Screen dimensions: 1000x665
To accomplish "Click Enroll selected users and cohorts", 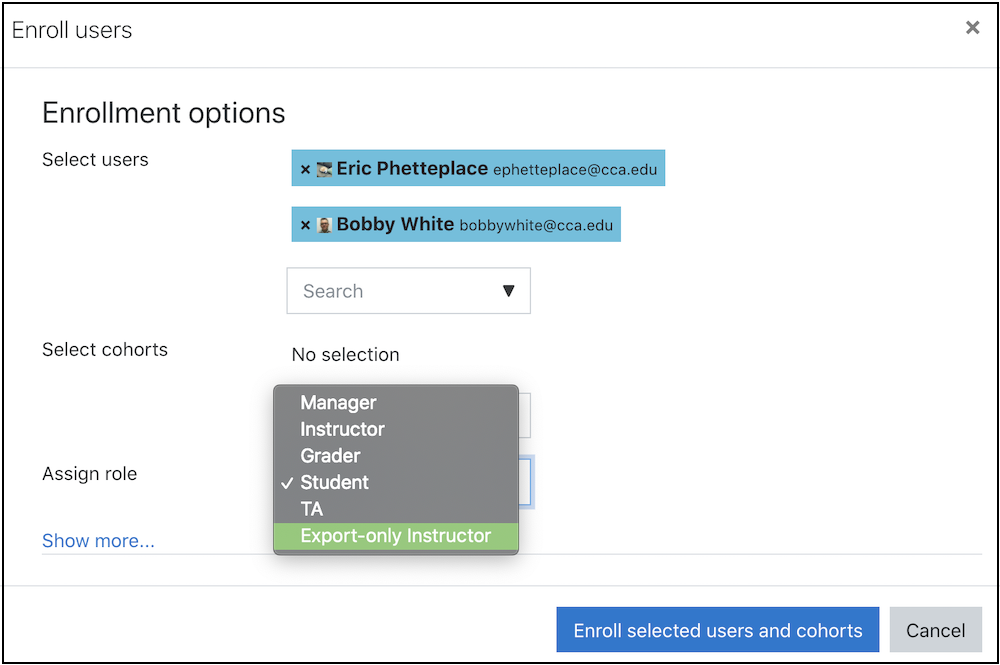I will (717, 630).
